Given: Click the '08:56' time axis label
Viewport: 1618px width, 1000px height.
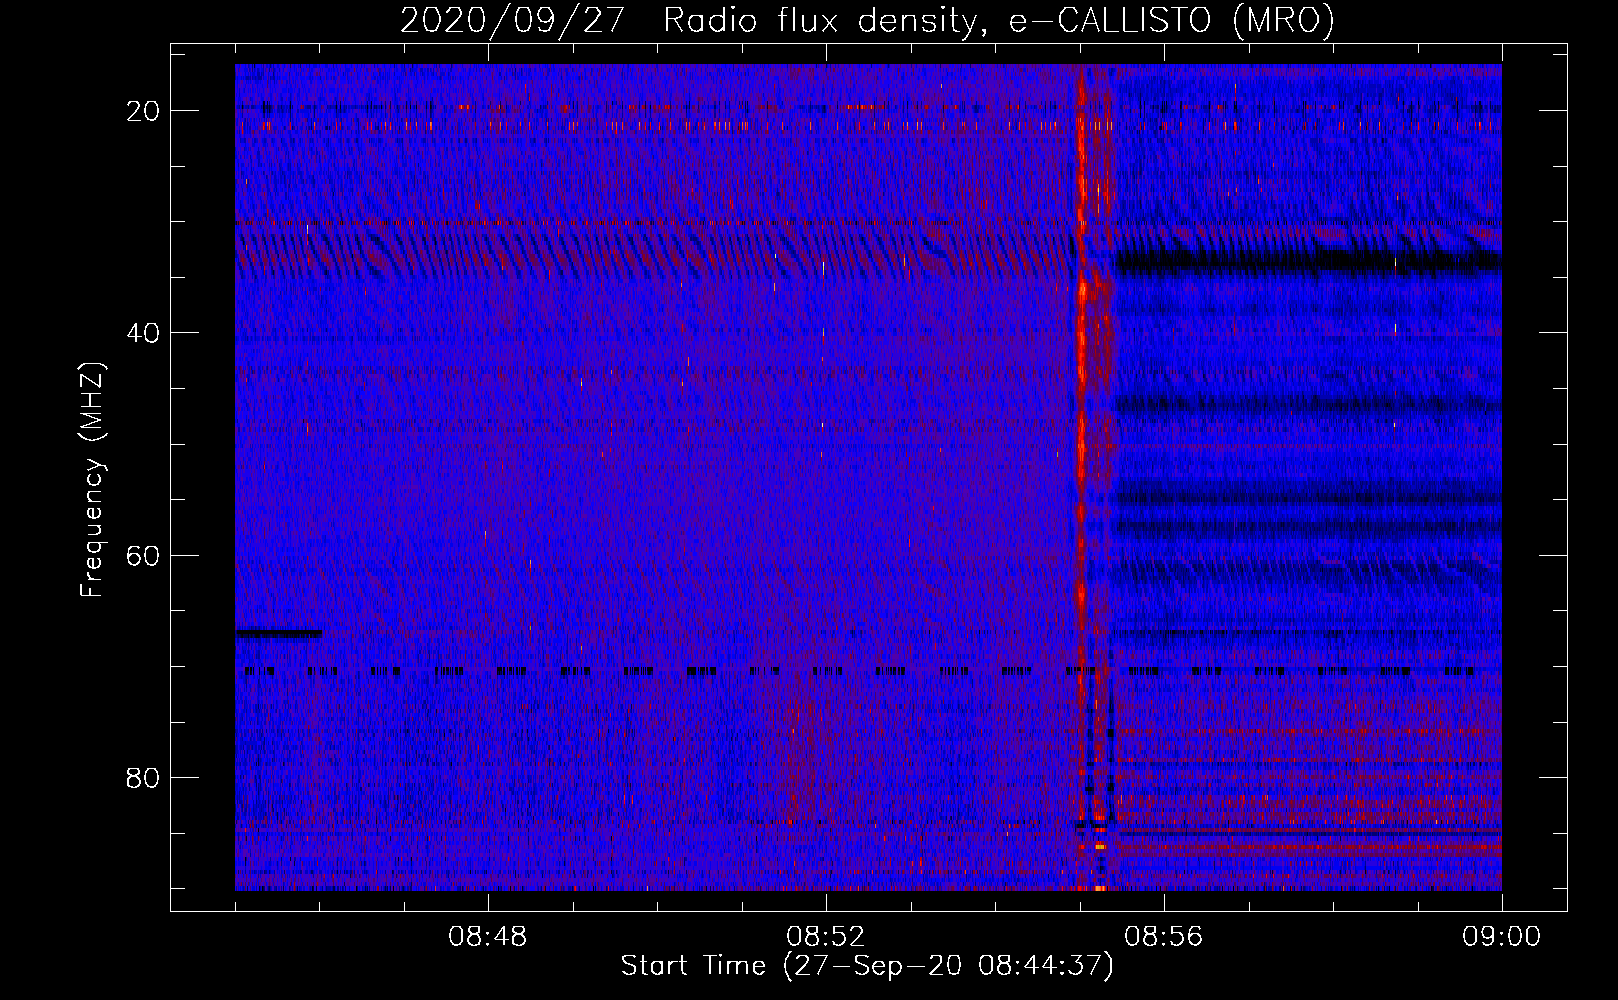Looking at the screenshot, I should click(1164, 937).
